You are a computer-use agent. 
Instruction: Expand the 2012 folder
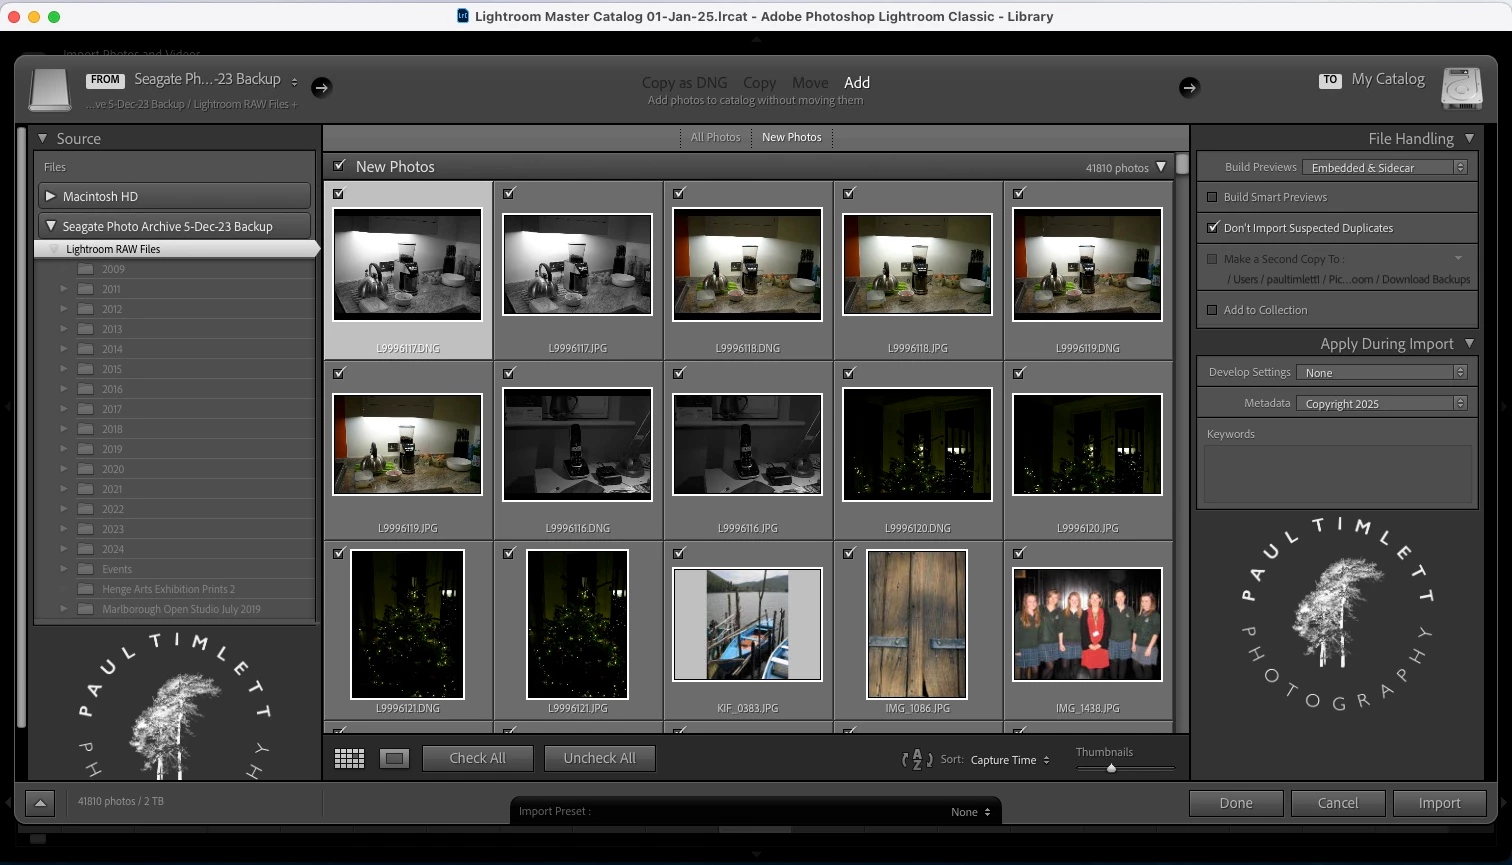click(x=64, y=309)
